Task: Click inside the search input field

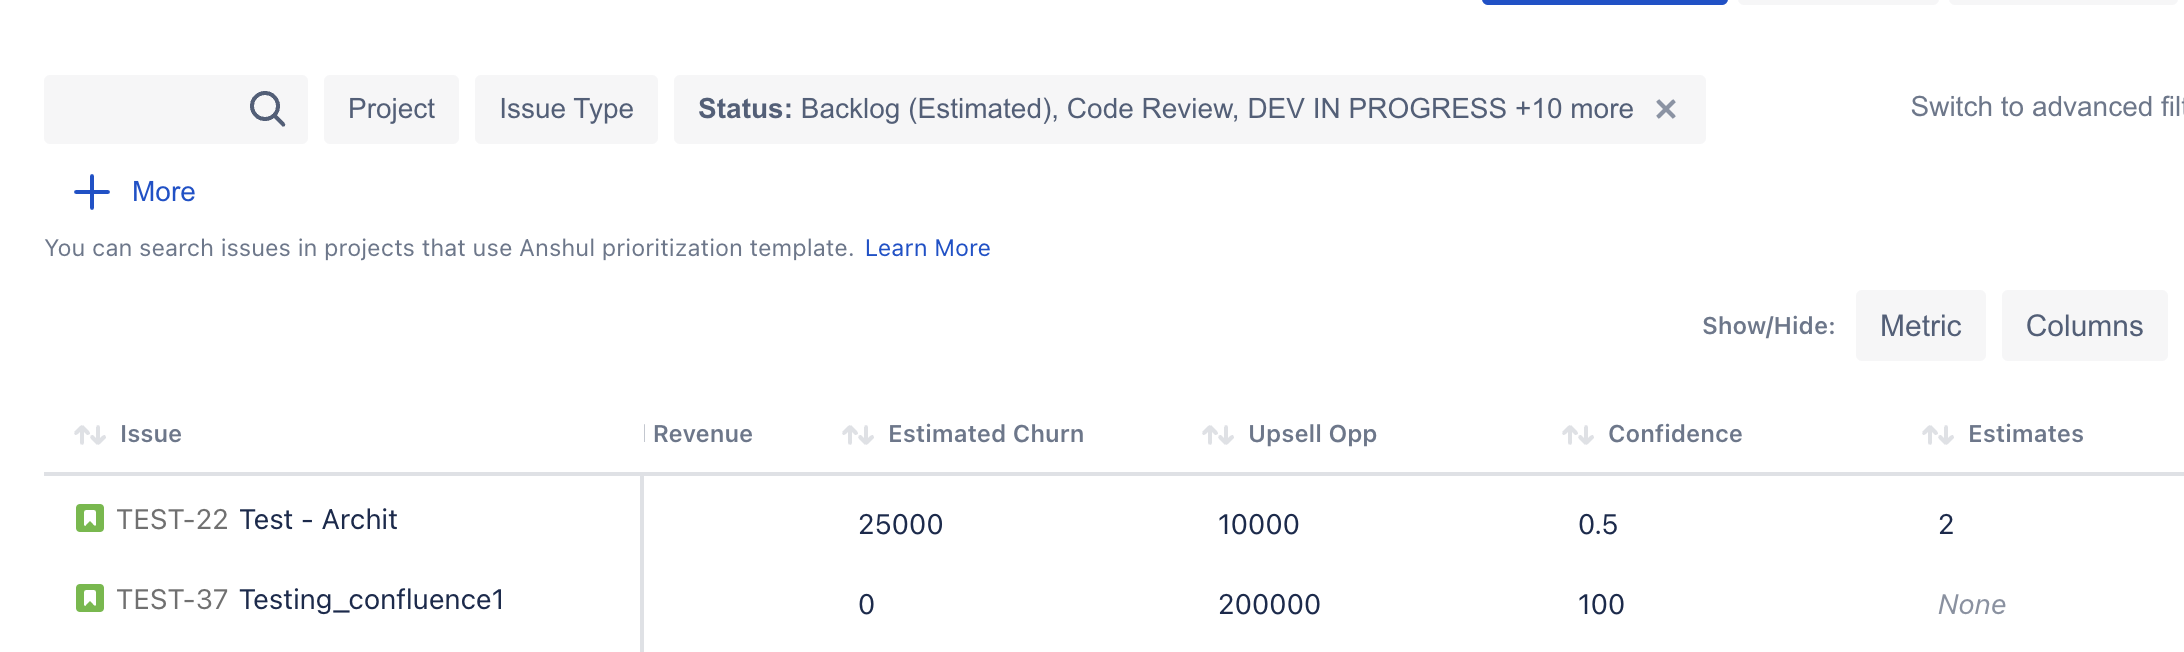Action: (150, 108)
